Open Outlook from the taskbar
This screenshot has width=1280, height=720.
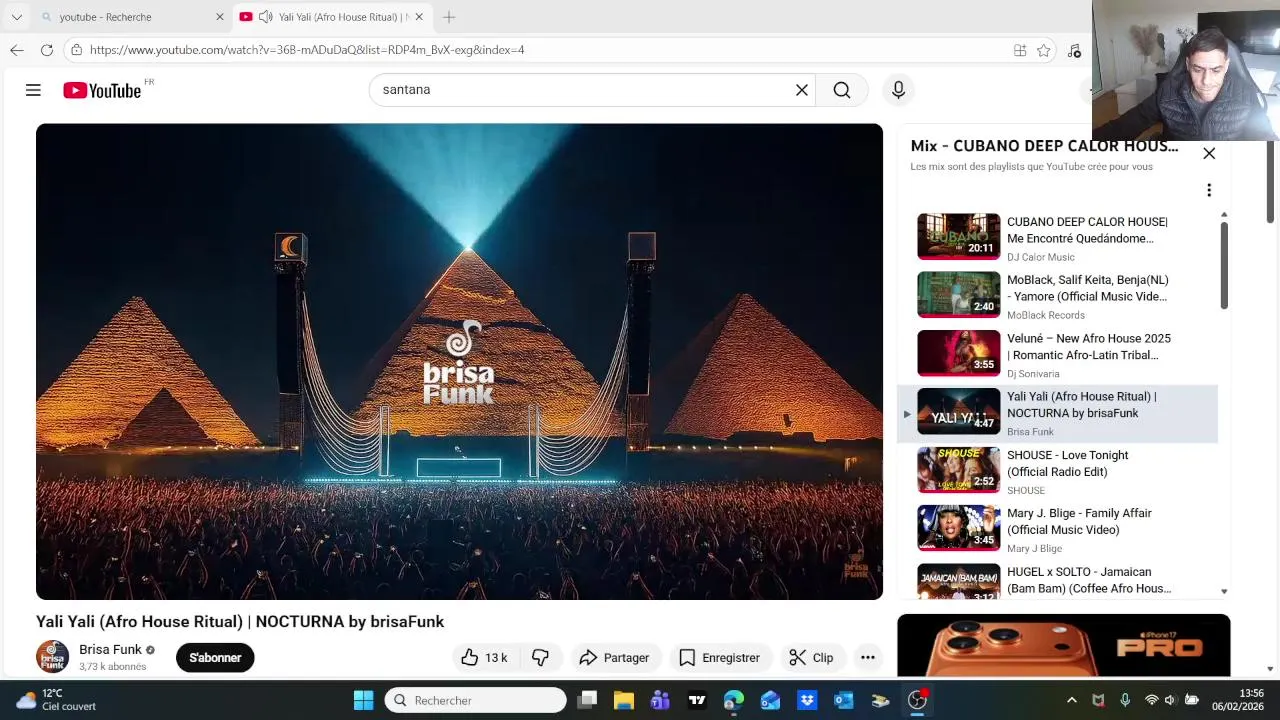(843, 700)
